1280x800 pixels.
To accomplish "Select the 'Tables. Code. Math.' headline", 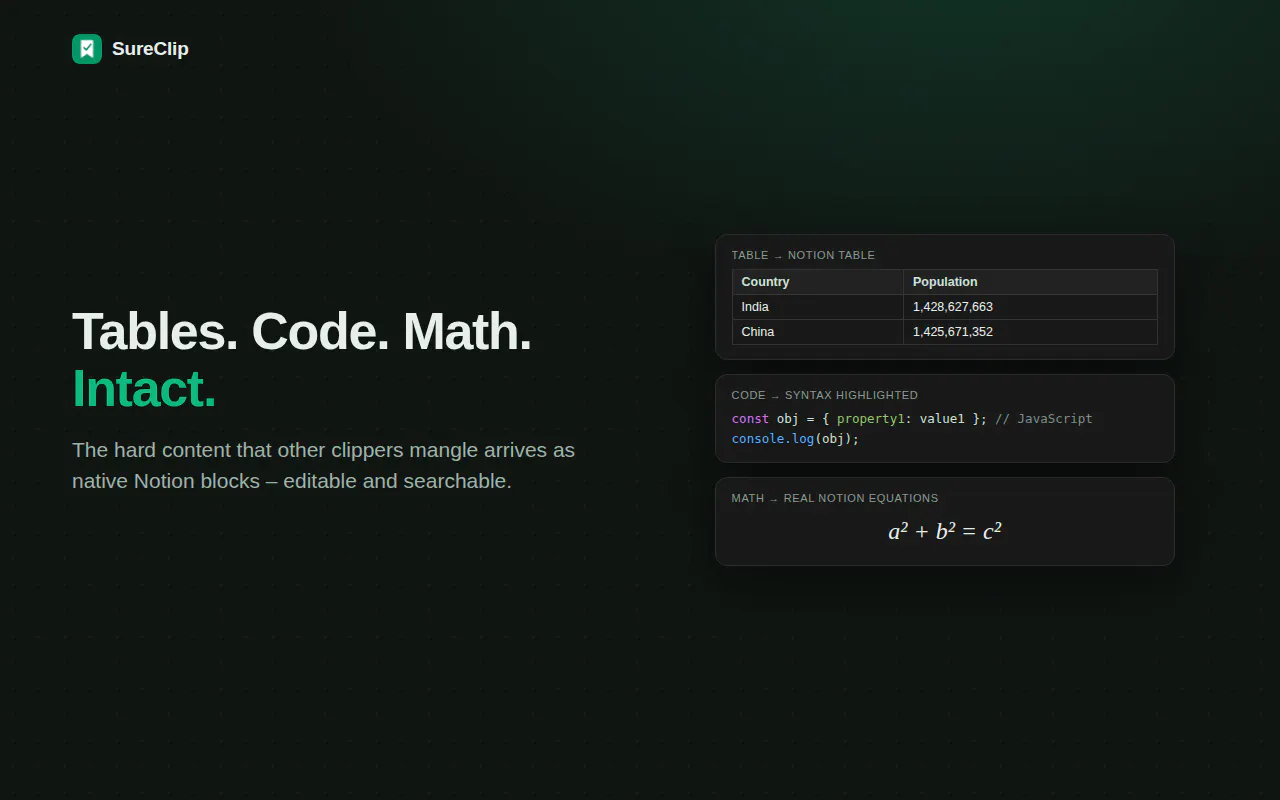I will pos(302,331).
